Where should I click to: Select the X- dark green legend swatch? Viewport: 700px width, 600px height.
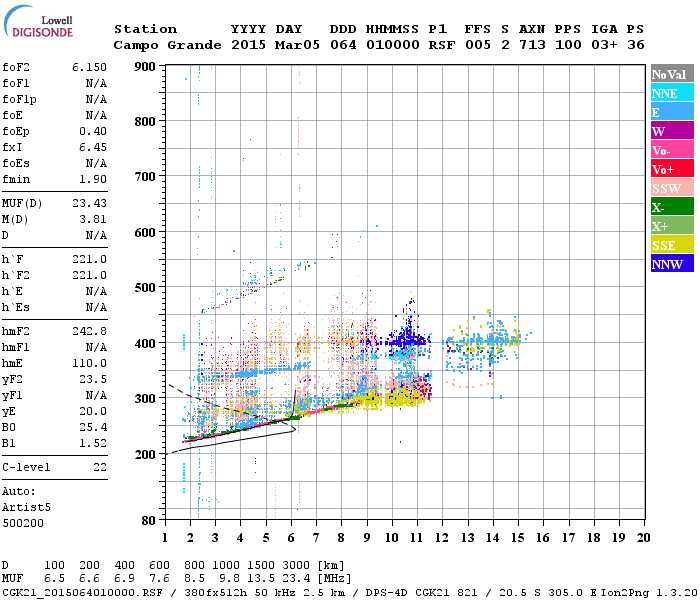672,207
